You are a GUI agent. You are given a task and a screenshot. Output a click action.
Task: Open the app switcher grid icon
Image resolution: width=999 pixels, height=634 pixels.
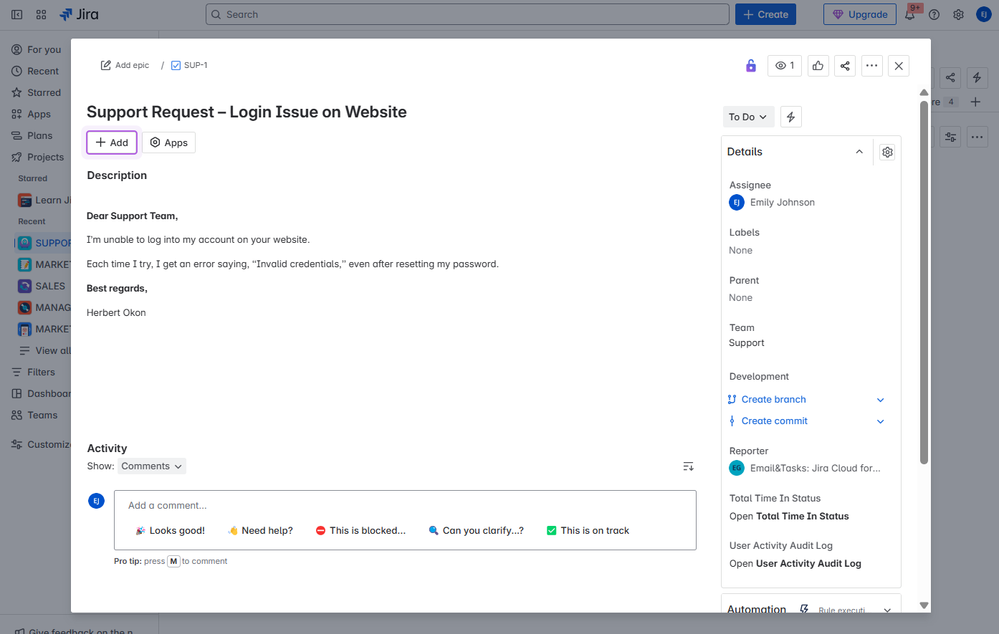coord(41,14)
